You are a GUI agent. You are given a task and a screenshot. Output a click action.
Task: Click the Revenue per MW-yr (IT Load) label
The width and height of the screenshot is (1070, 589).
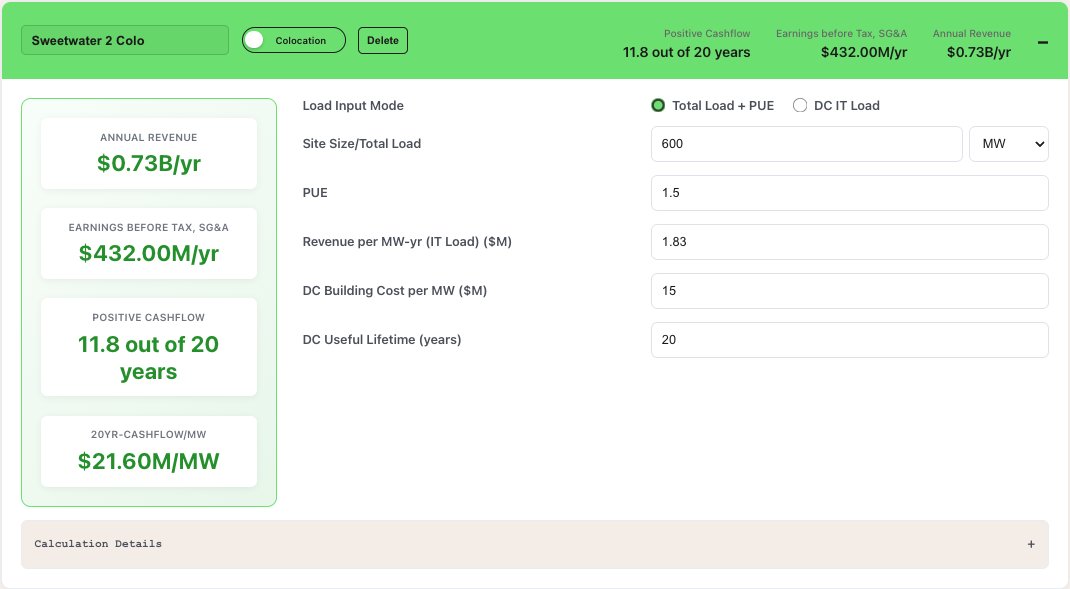(407, 242)
